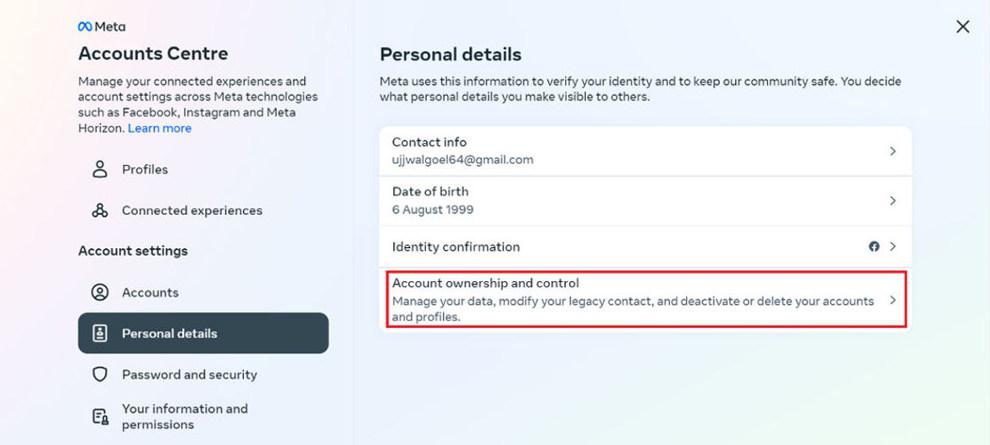The height and width of the screenshot is (445, 990).
Task: Close the Accounts Centre dialog
Action: point(962,27)
